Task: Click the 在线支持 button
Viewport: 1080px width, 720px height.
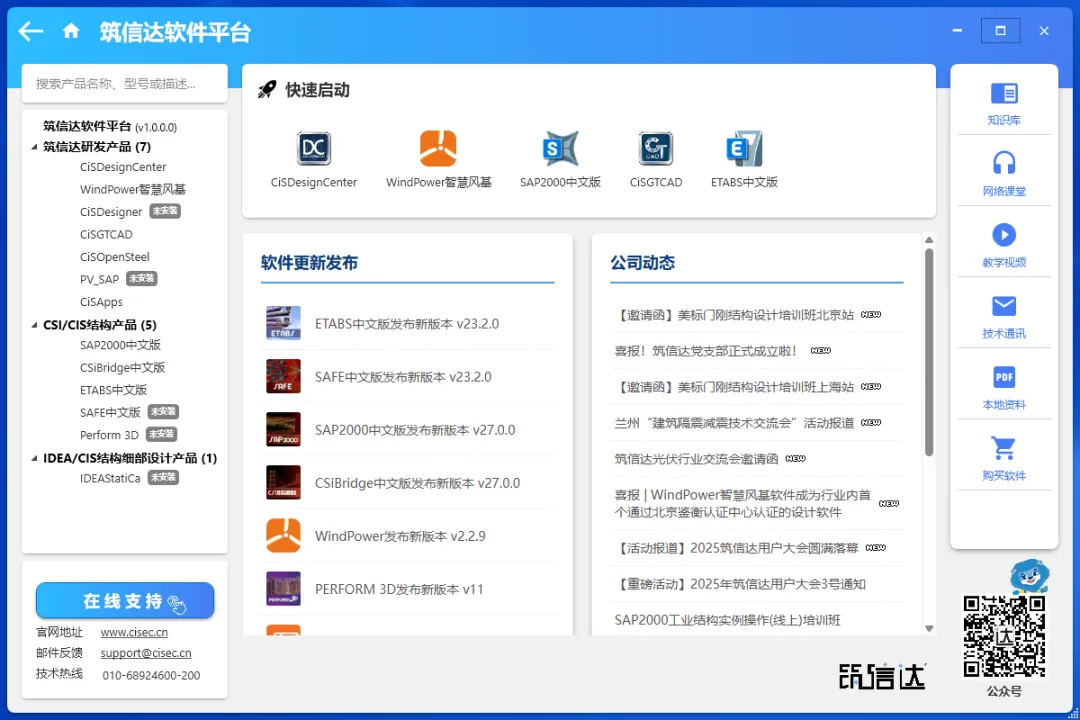Action: click(x=125, y=601)
